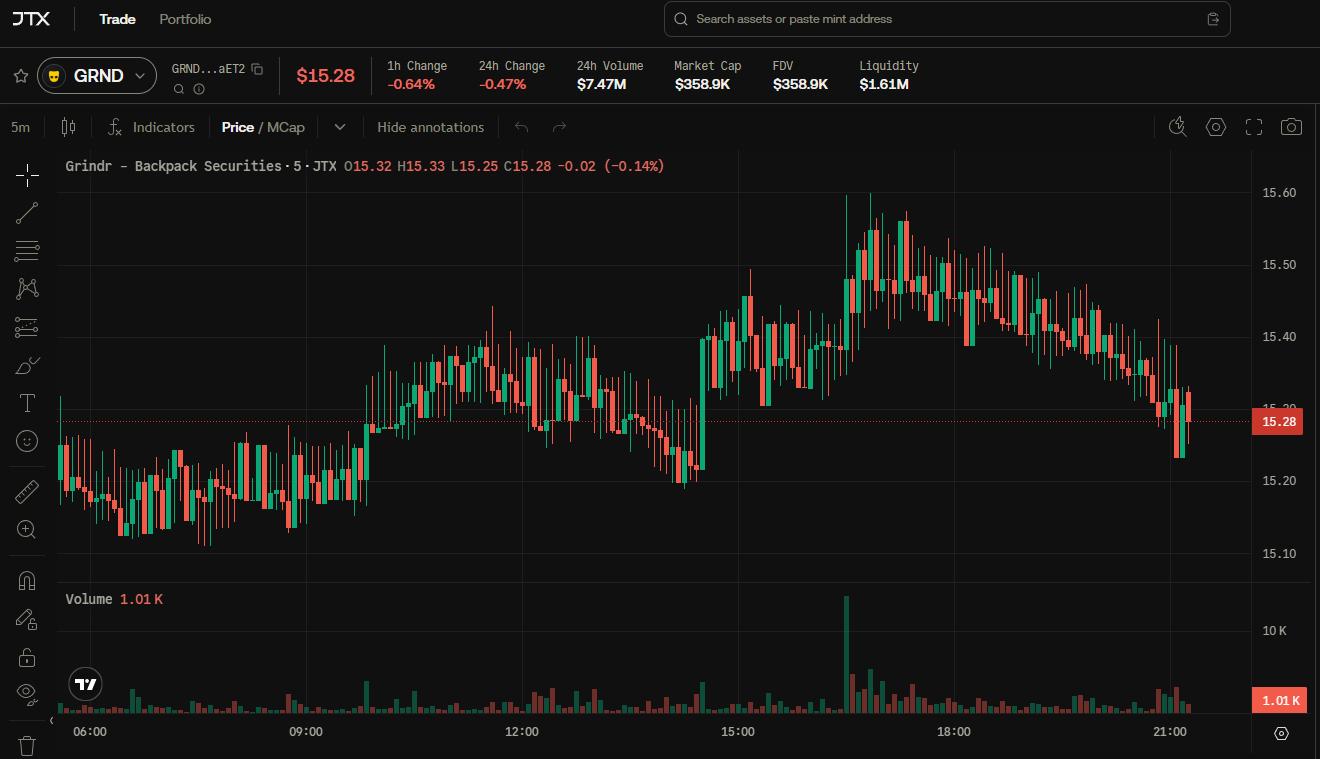This screenshot has height=759, width=1320.
Task: Click the 12:00 time axis label
Action: point(522,732)
